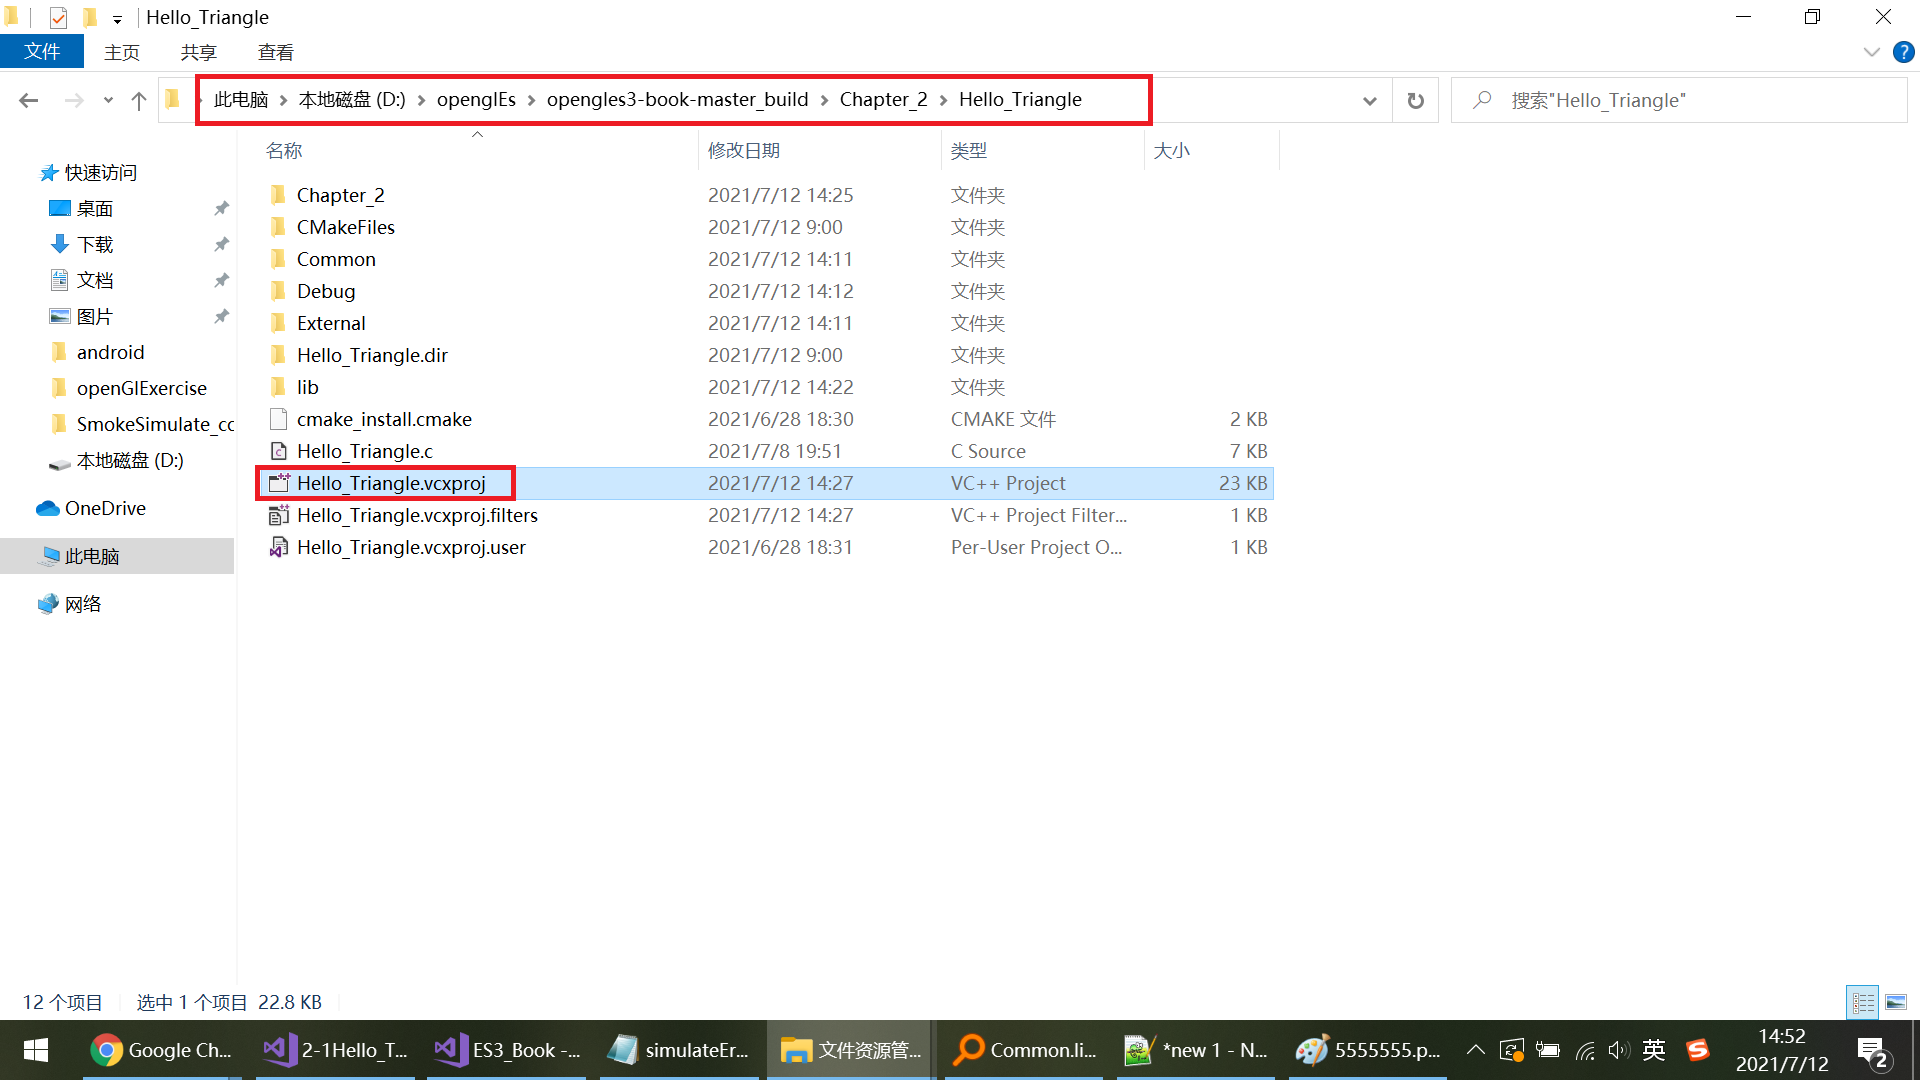Select the Hello_Triangle.c source file

364,451
